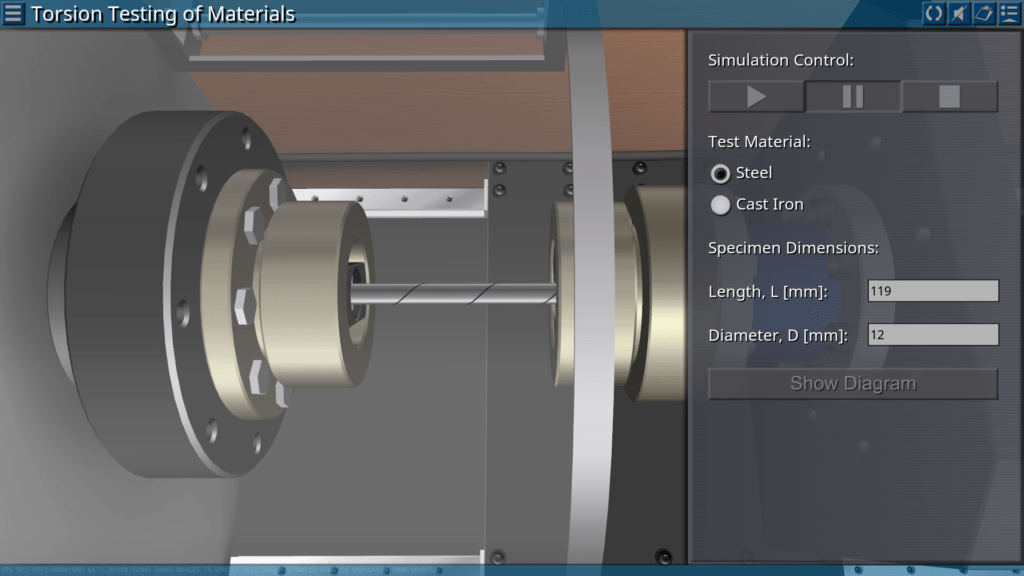
Task: Click the Length L input field
Action: tap(932, 291)
